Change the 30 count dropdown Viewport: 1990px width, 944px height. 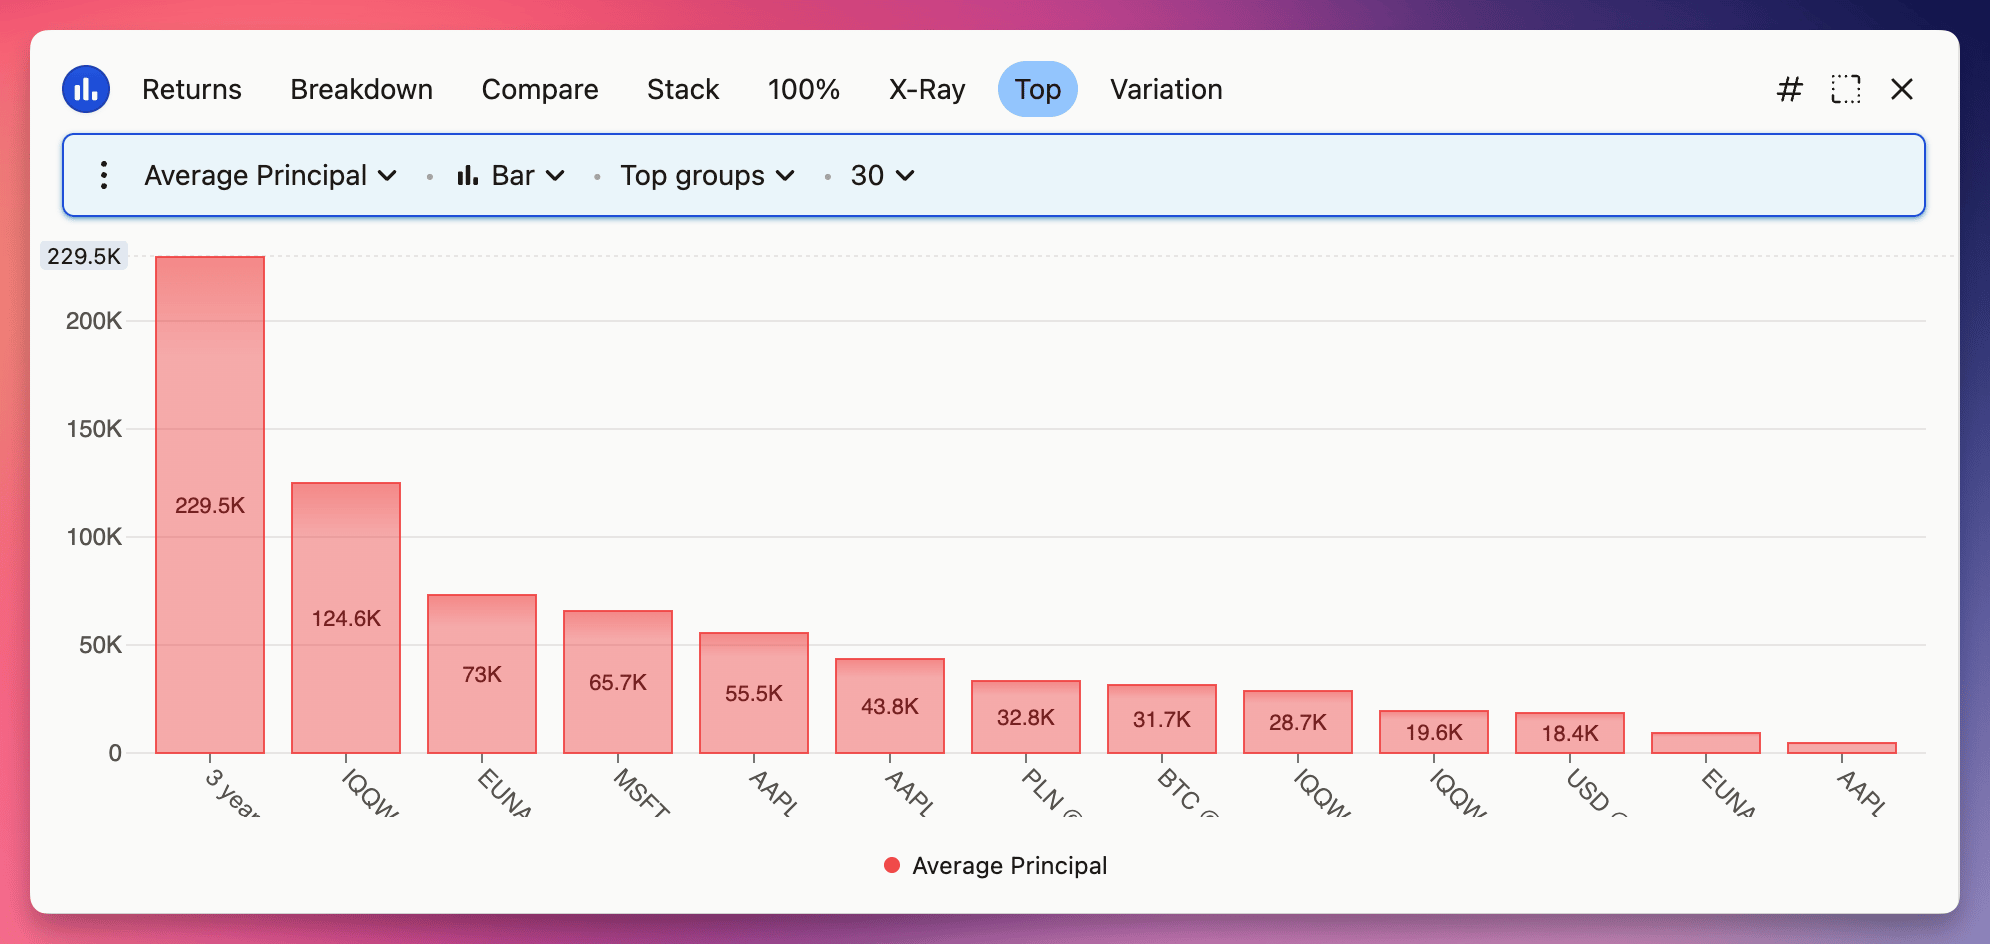[883, 175]
